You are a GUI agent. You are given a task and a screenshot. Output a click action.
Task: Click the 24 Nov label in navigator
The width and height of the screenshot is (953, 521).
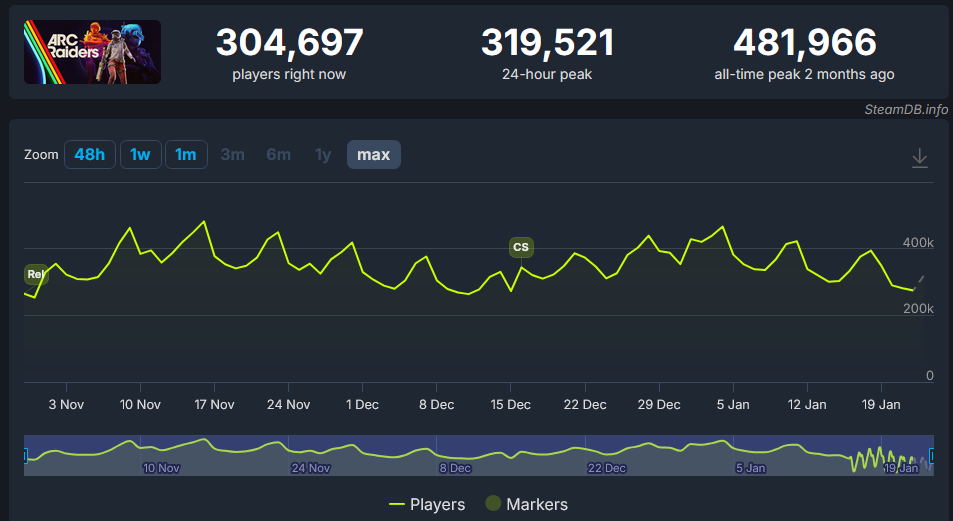tap(311, 468)
